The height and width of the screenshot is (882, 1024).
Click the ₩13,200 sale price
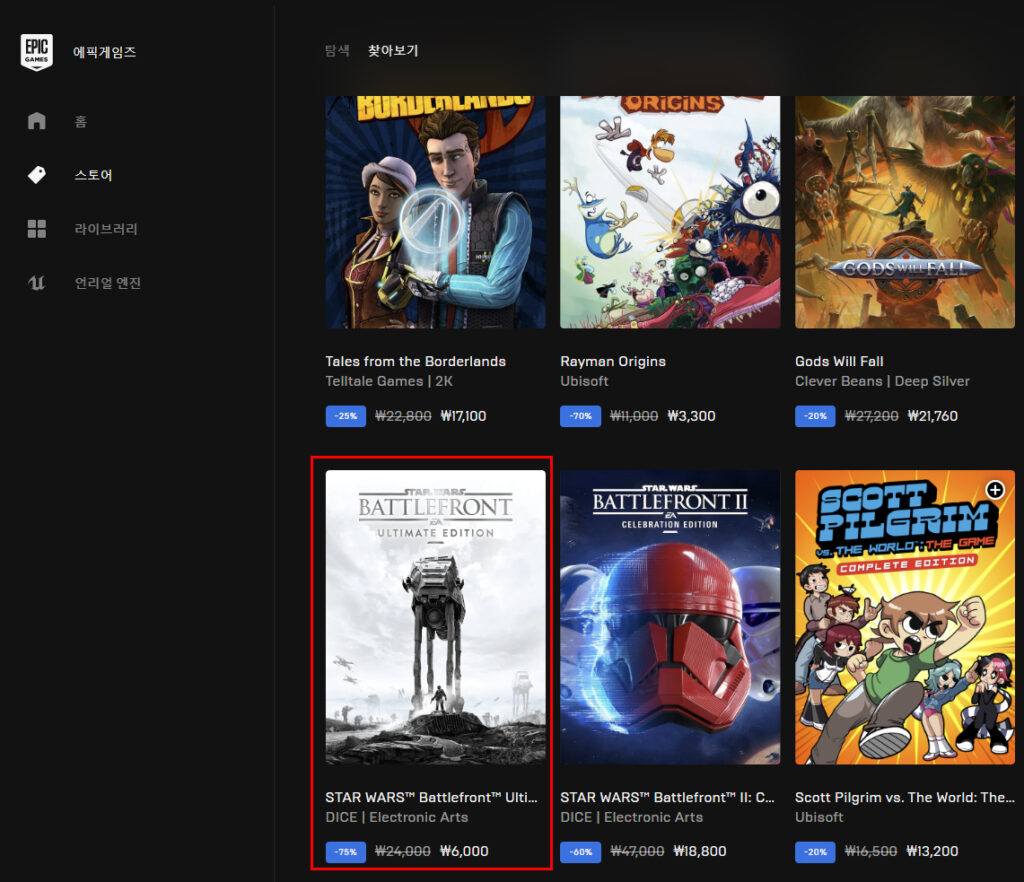tap(933, 851)
